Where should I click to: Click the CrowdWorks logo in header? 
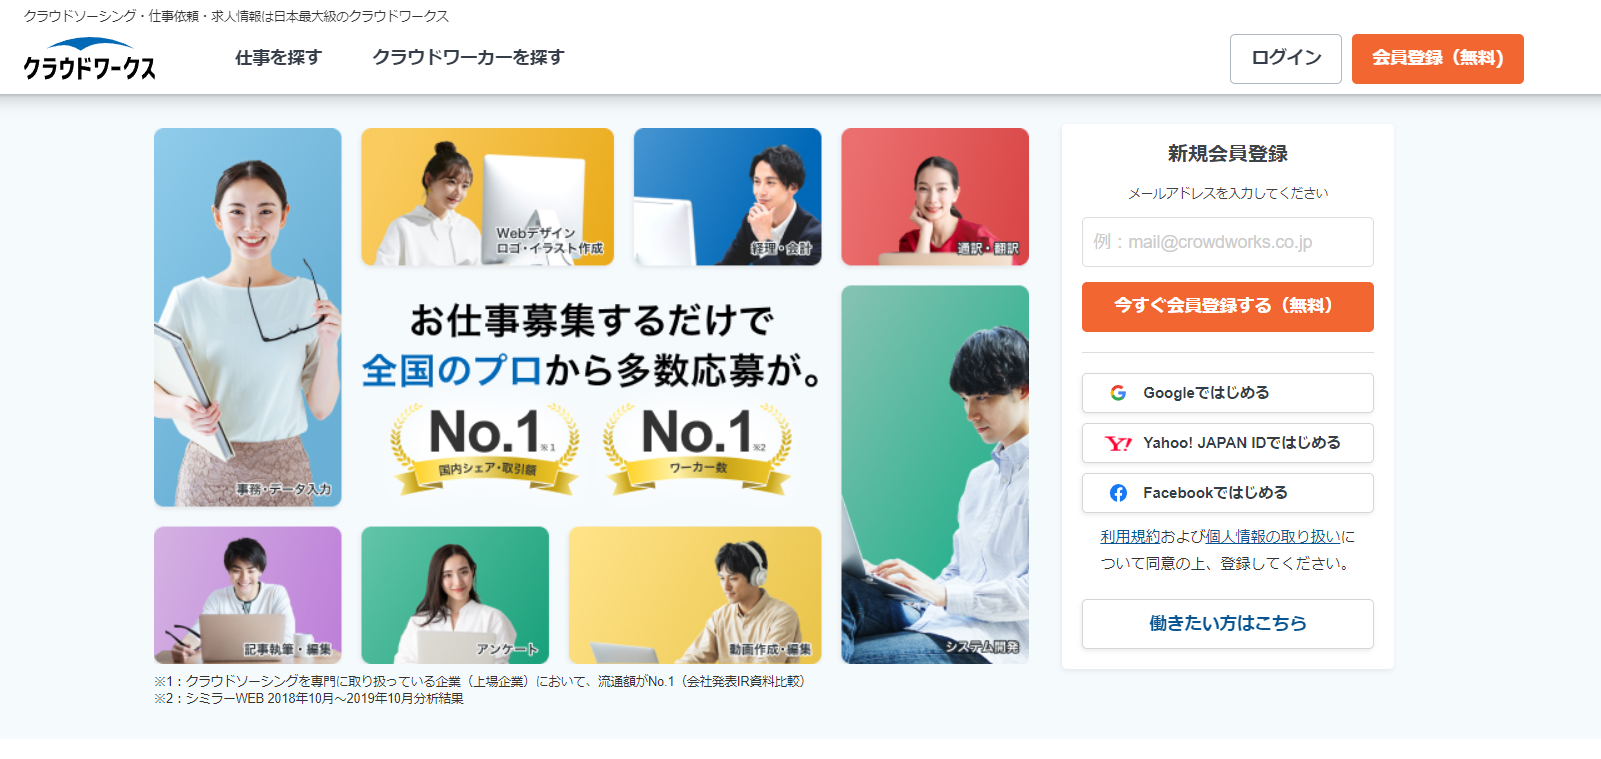pyautogui.click(x=90, y=59)
